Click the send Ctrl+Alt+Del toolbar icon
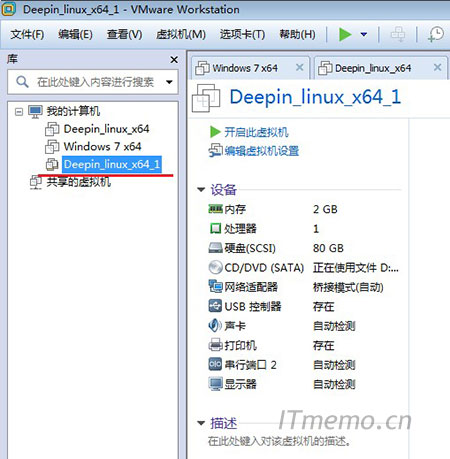The height and width of the screenshot is (459, 450). click(398, 34)
